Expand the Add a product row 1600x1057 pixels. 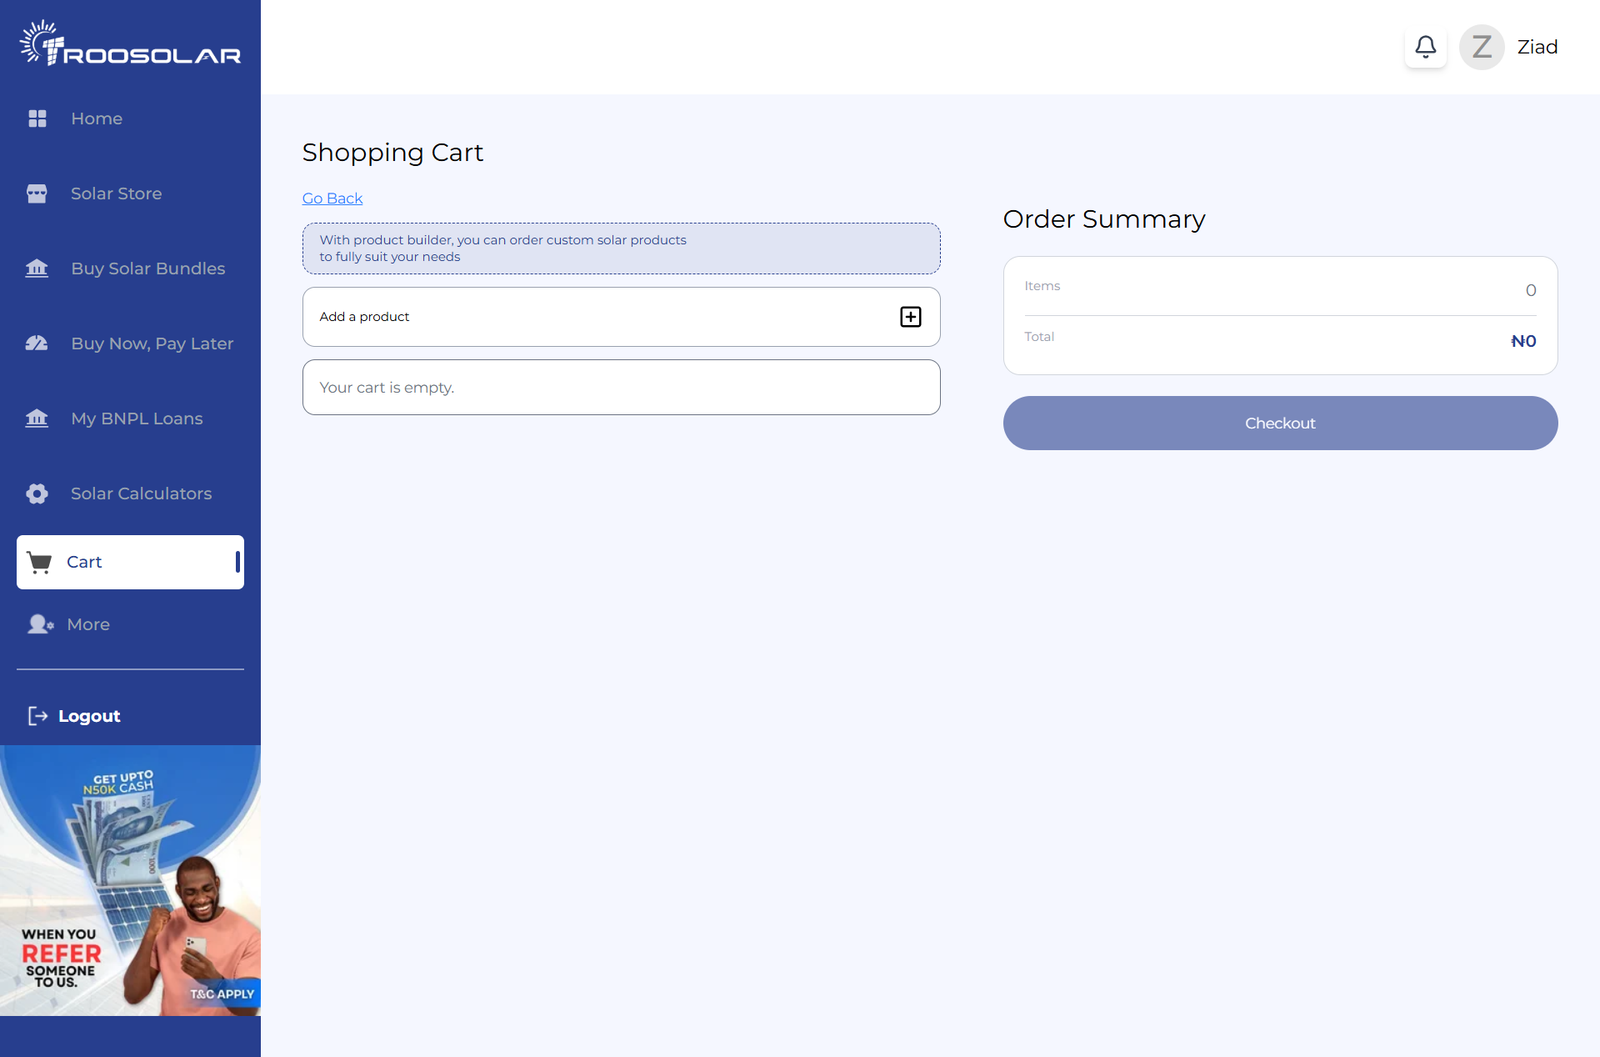click(620, 317)
